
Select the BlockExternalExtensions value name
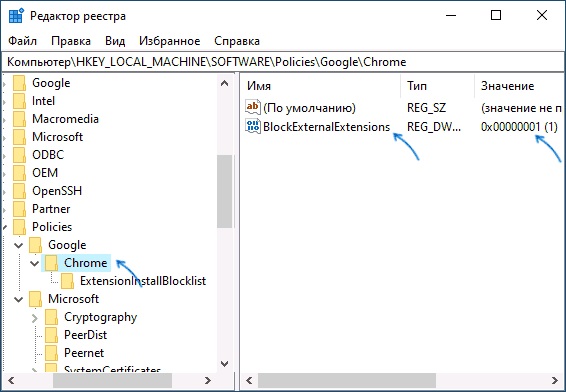click(x=327, y=127)
